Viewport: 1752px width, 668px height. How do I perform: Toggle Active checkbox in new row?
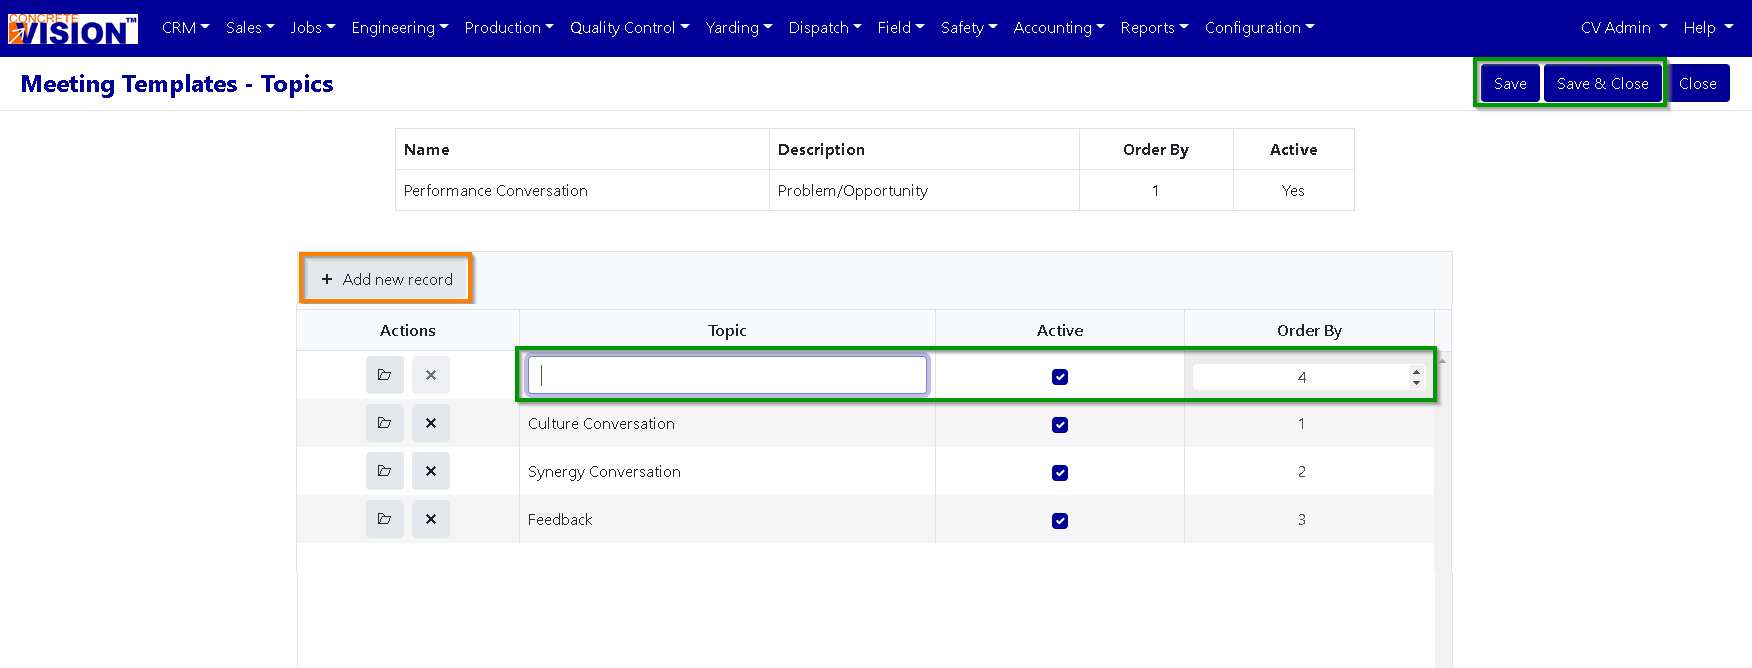(1060, 377)
